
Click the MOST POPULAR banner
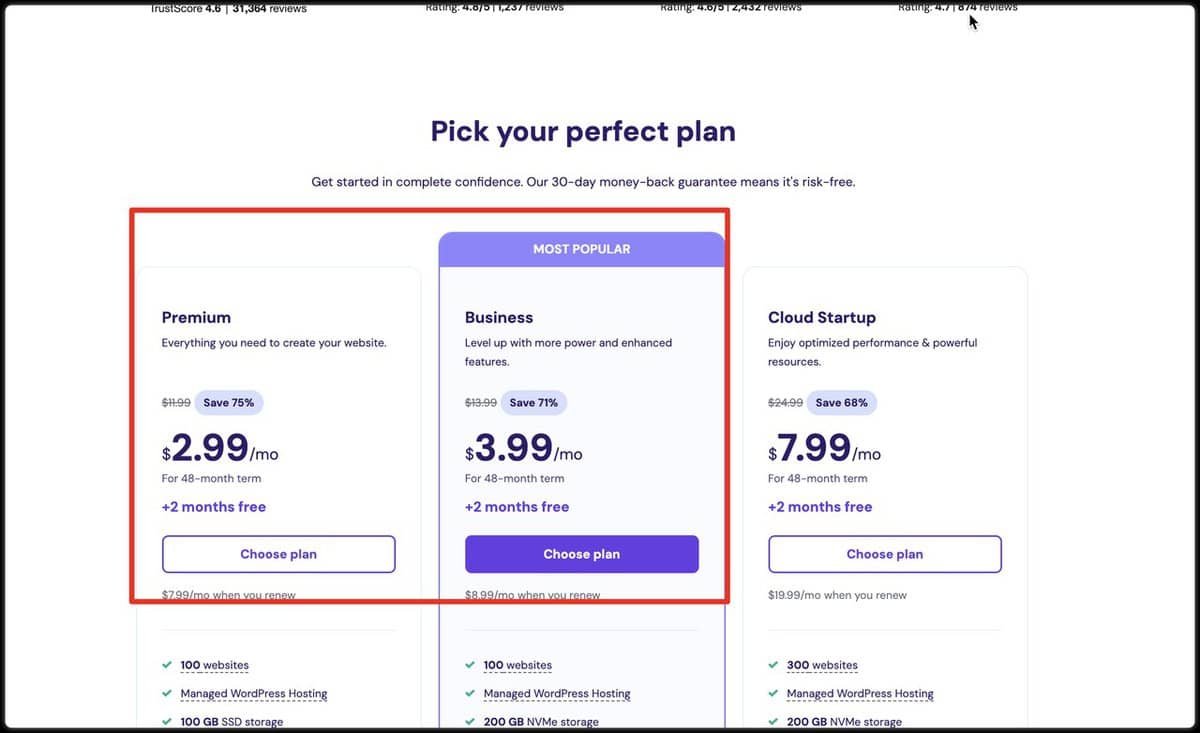click(x=581, y=249)
